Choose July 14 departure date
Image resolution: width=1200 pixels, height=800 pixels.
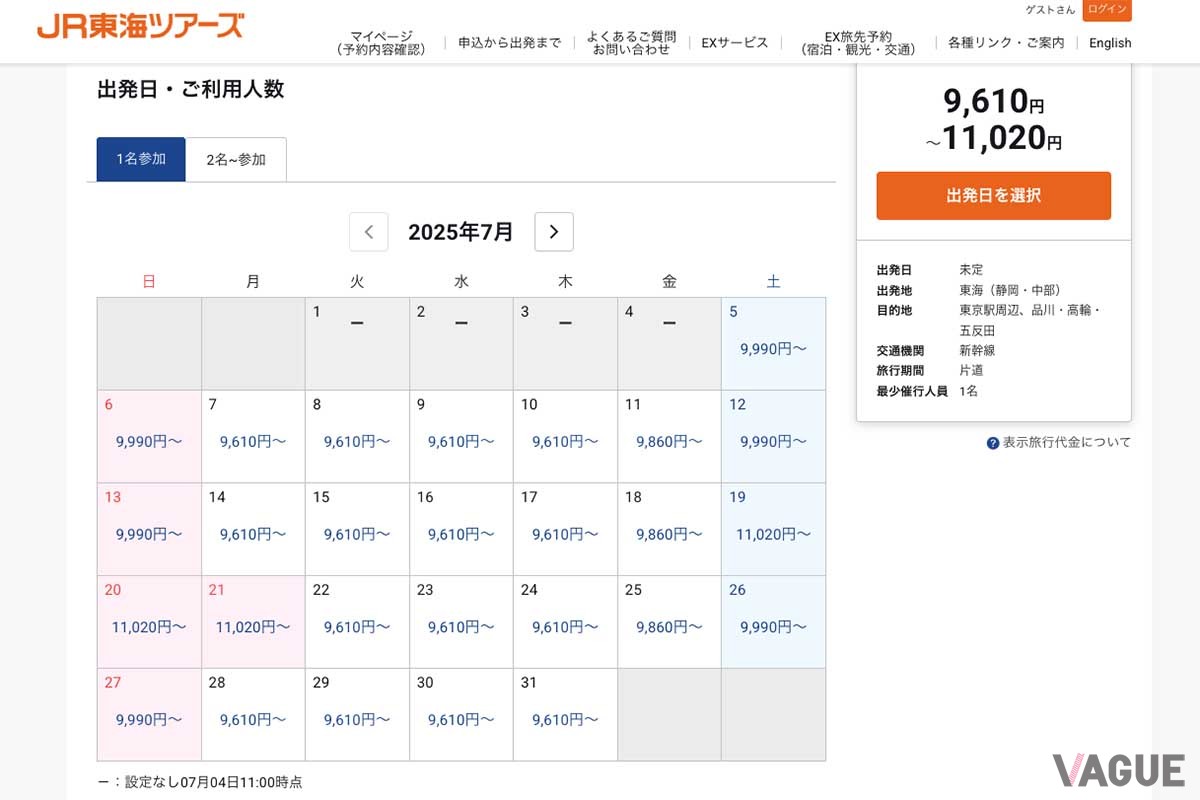pyautogui.click(x=253, y=530)
